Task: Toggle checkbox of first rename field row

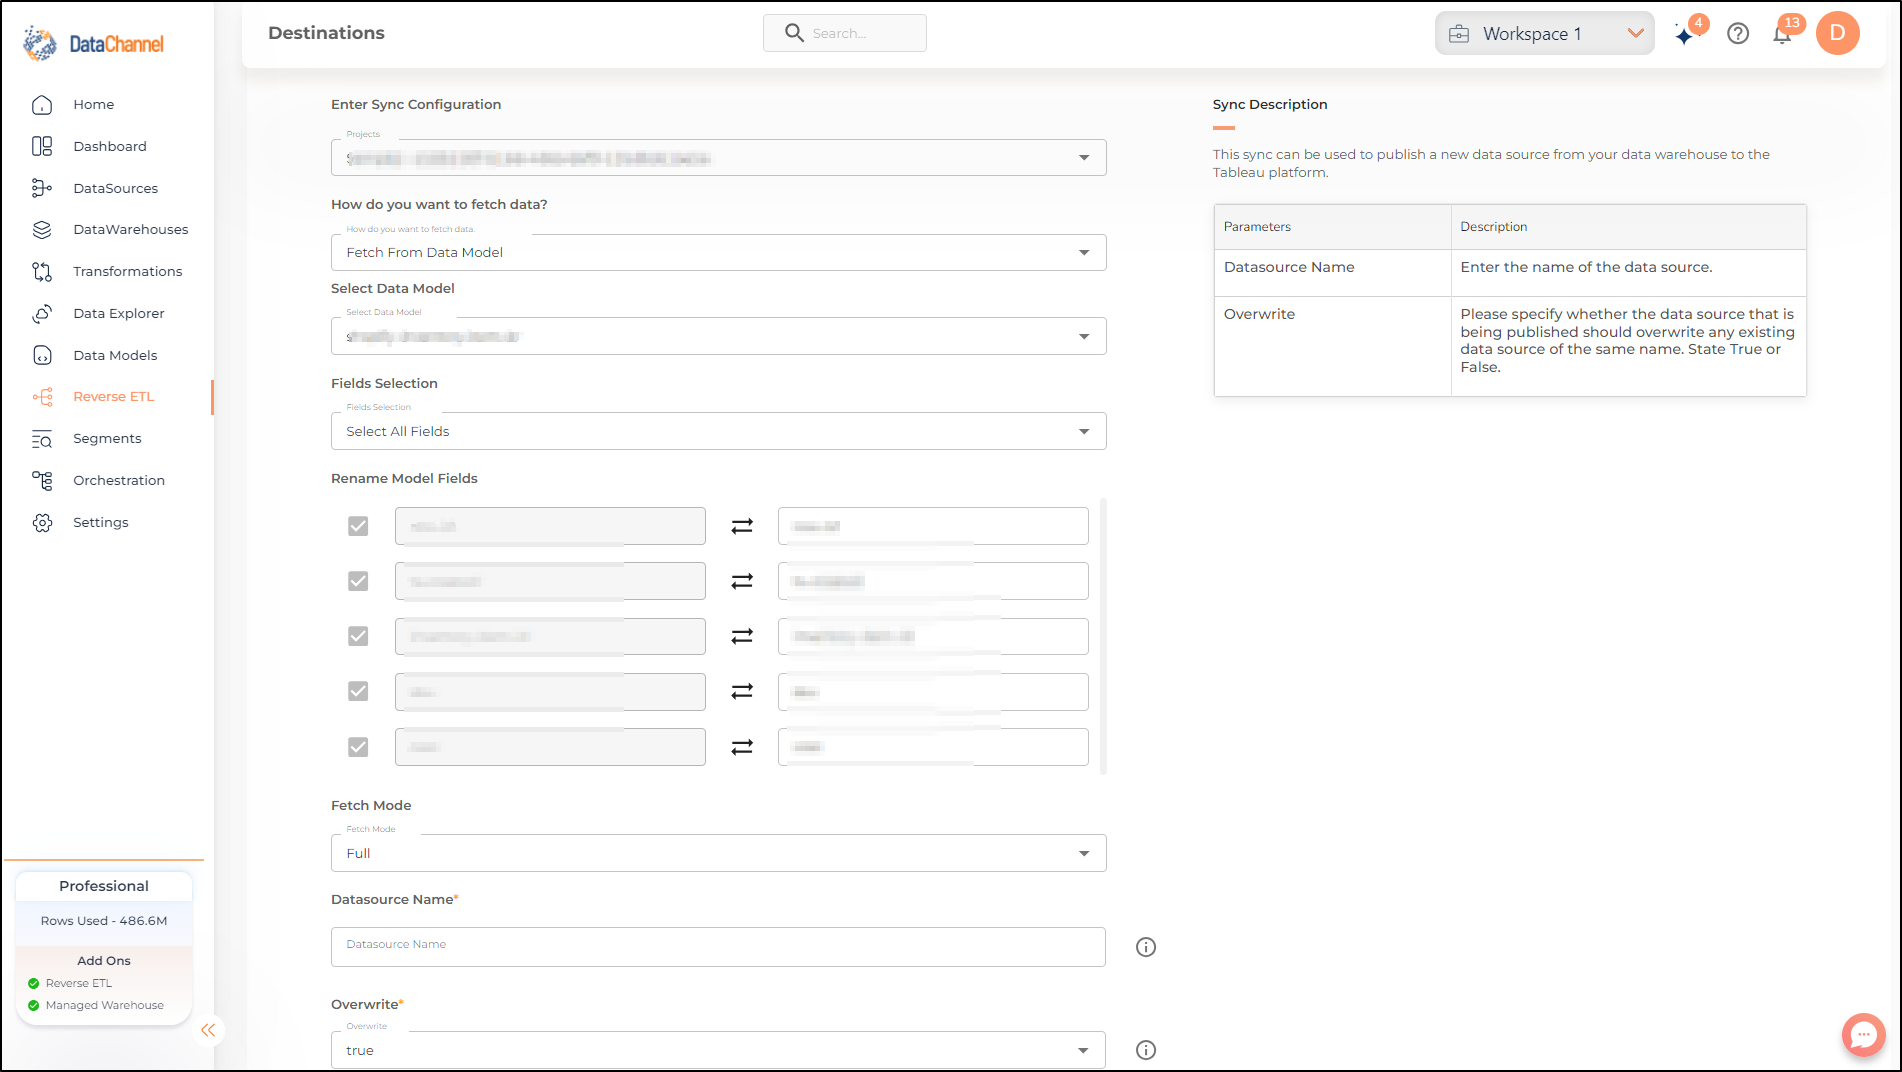Action: pos(358,526)
